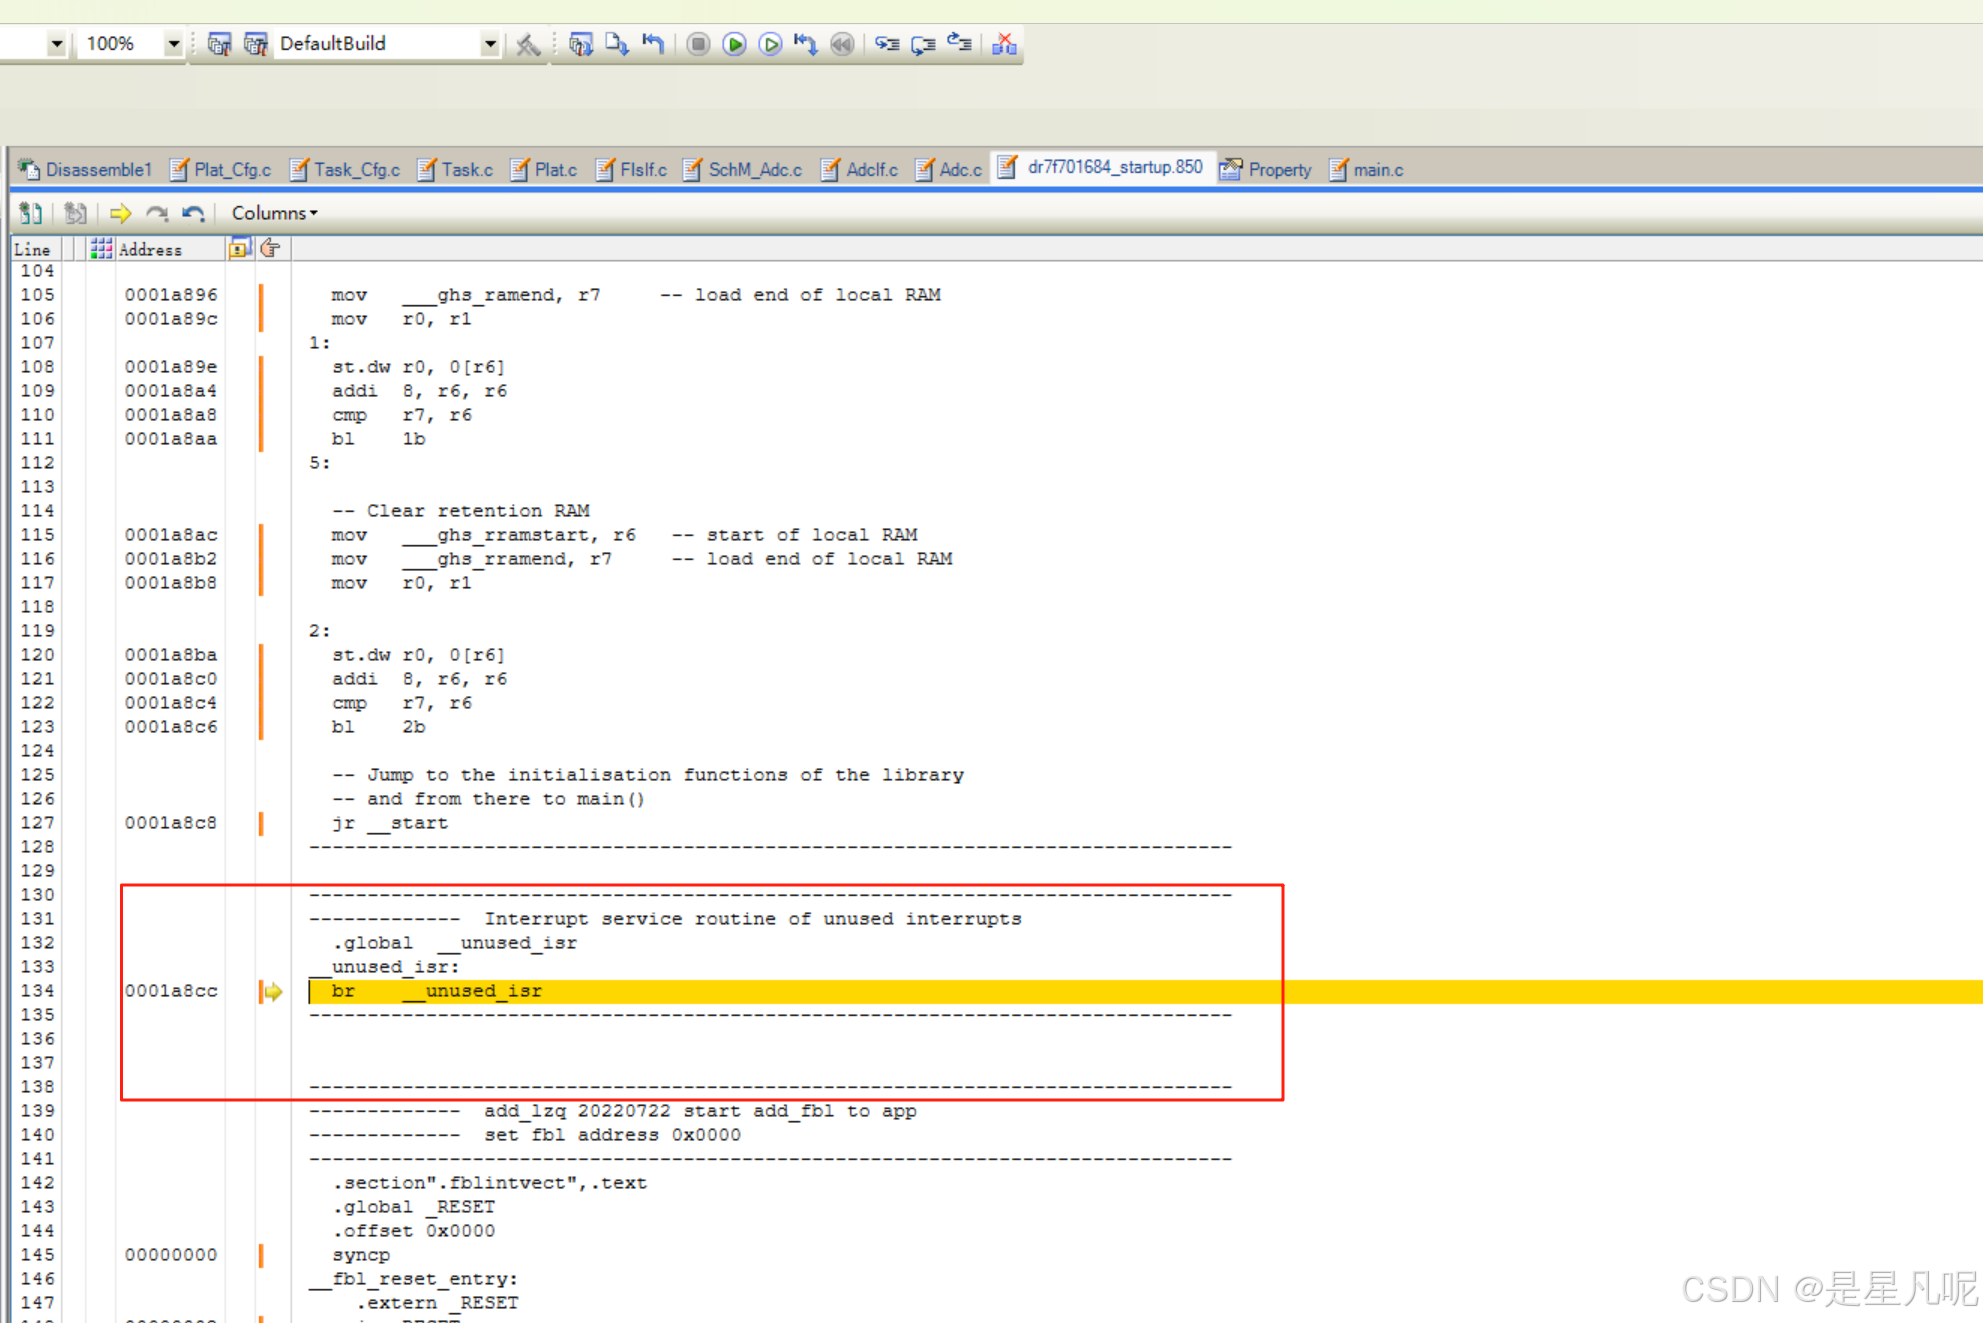Click the '-- Clear retention RAM' comment

point(461,511)
